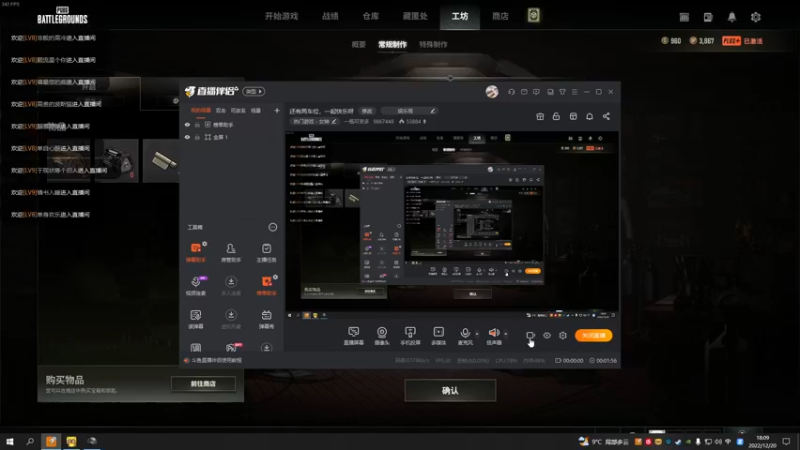This screenshot has width=800, height=450.
Task: Open the 视频连麦 tool in the toolbox
Action: click(x=195, y=286)
